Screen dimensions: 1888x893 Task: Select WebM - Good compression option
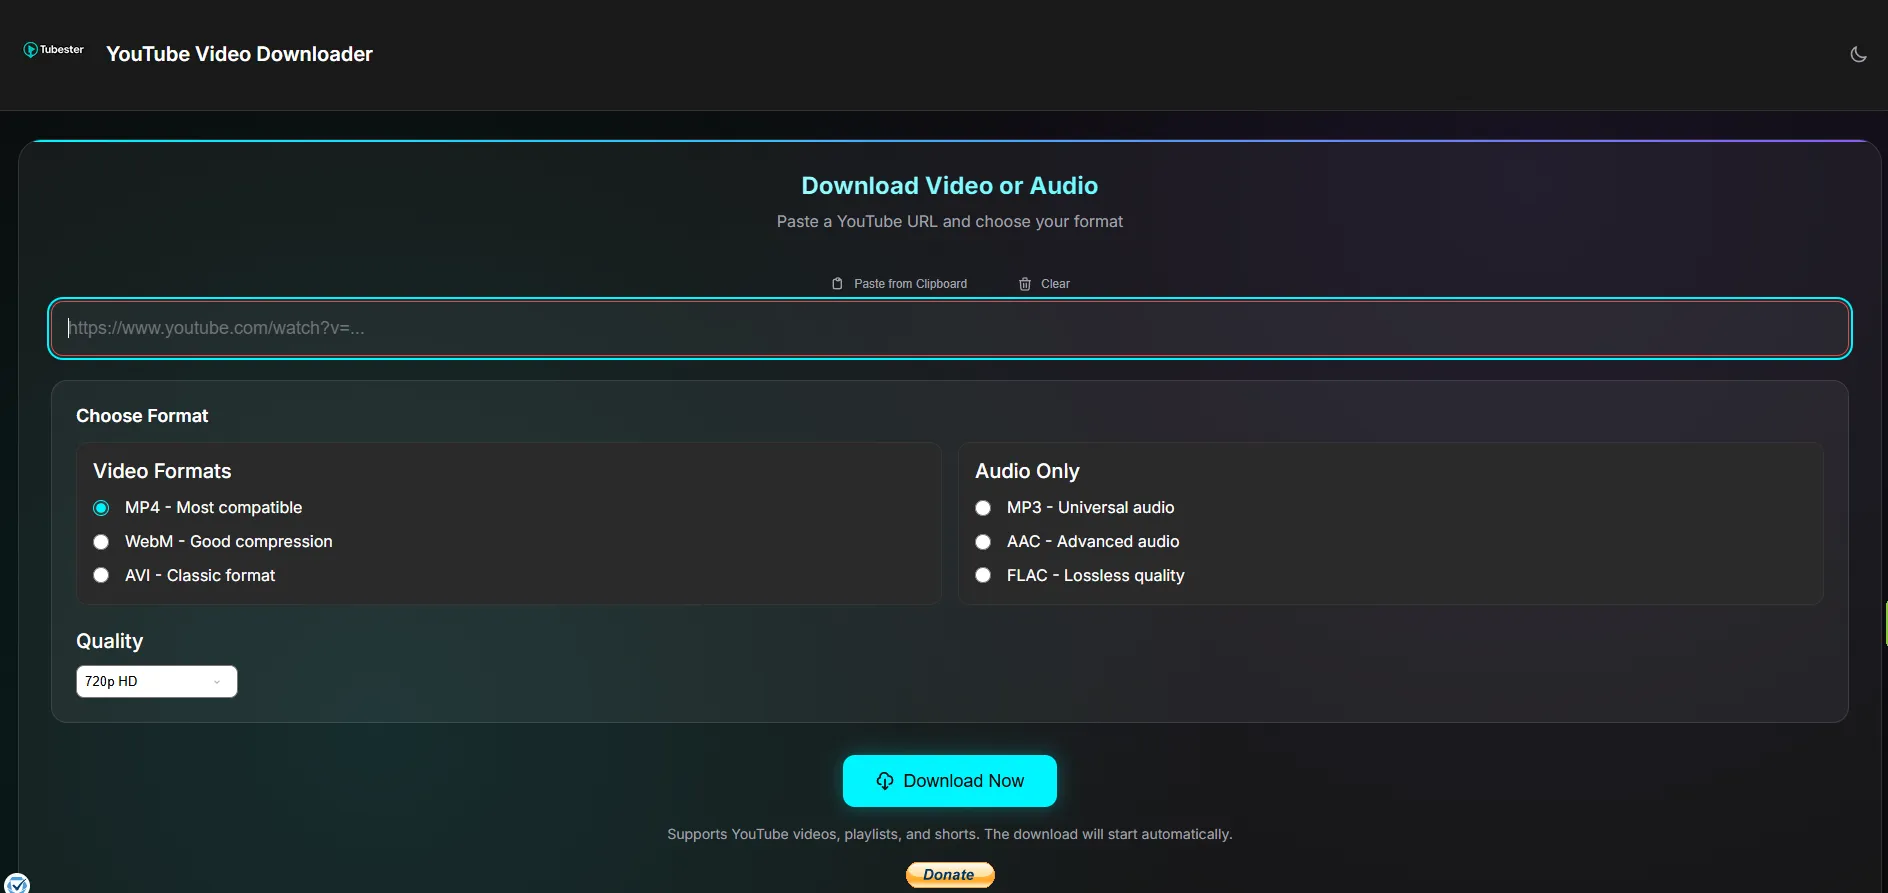click(x=101, y=542)
